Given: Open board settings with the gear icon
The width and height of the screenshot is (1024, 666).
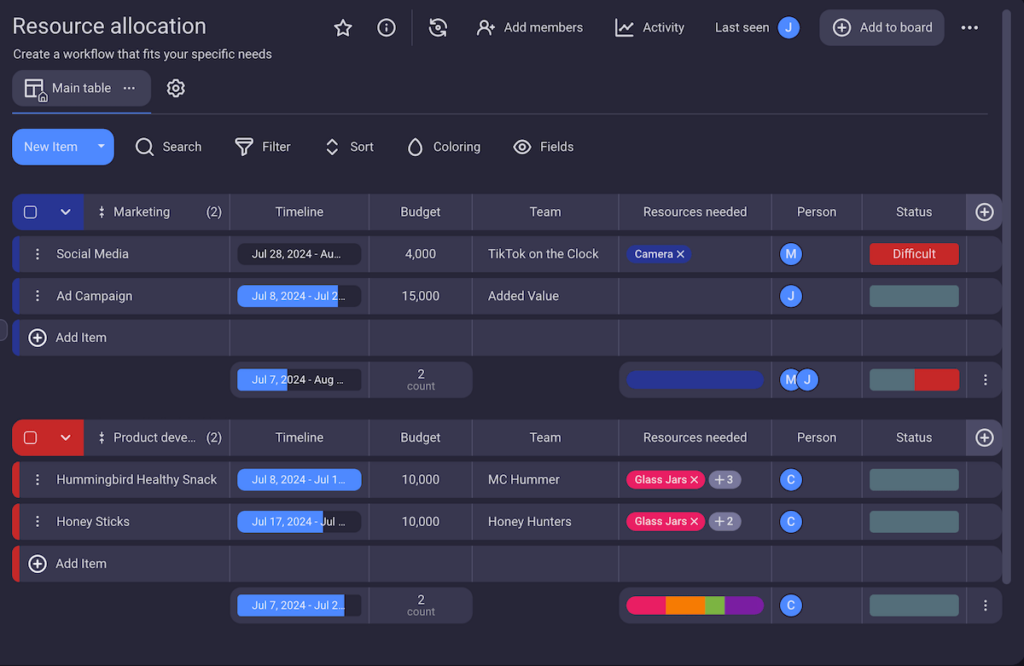Looking at the screenshot, I should [x=175, y=88].
